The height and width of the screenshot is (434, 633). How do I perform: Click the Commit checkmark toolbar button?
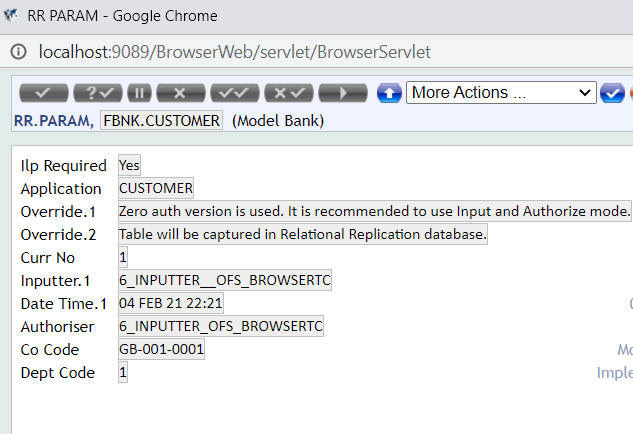tap(43, 93)
